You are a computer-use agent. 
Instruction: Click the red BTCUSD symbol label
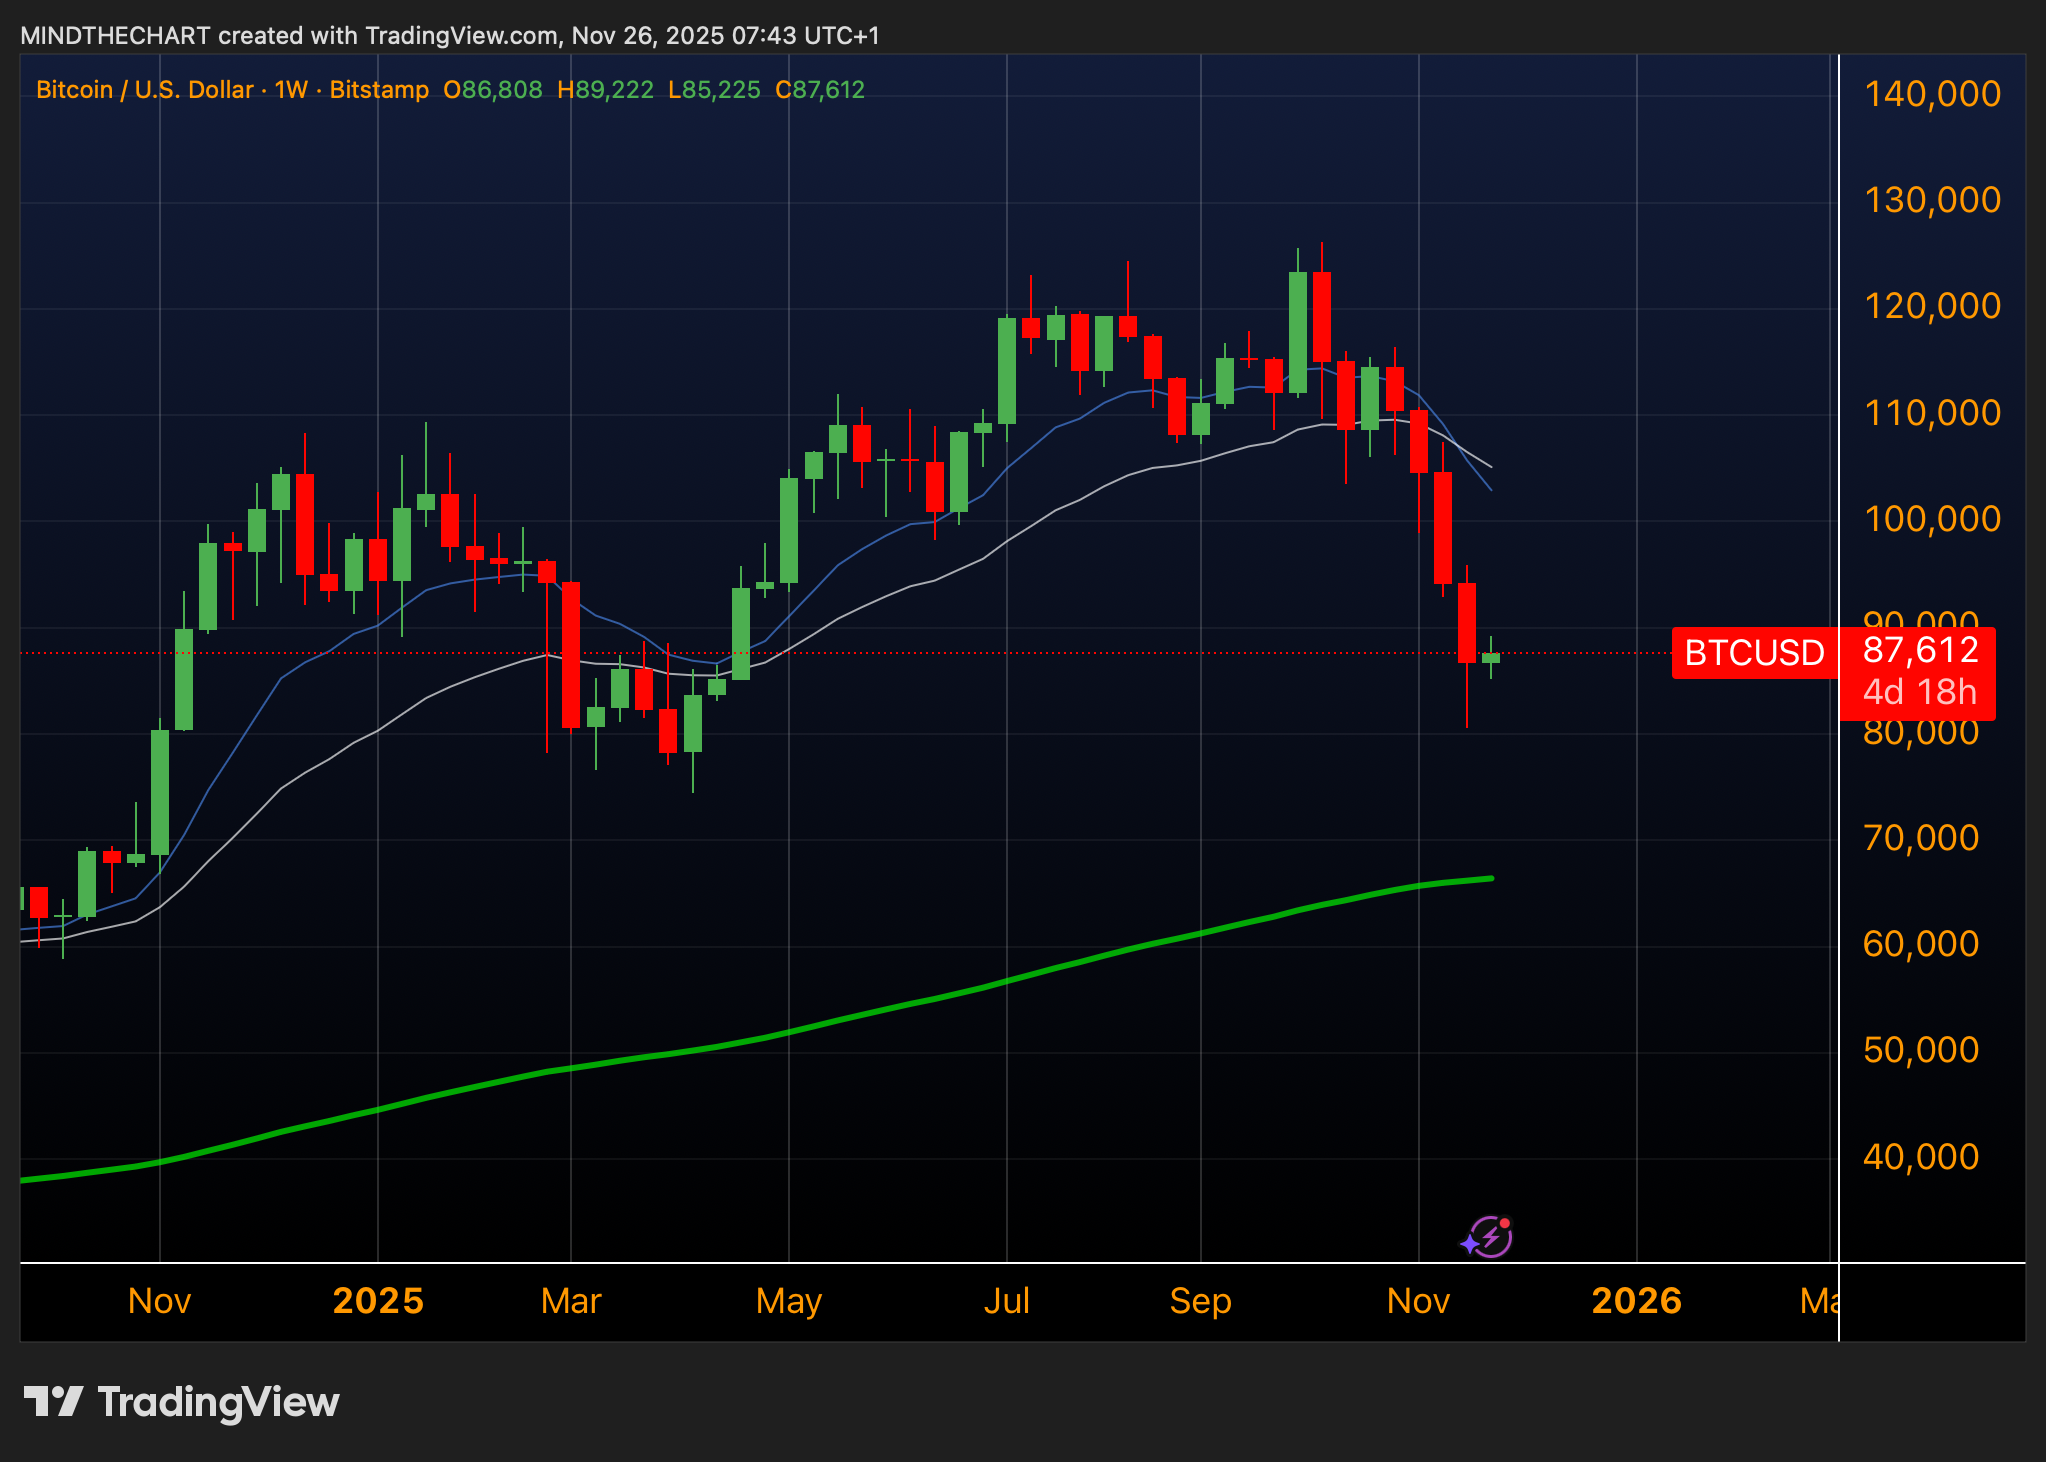tap(1754, 653)
